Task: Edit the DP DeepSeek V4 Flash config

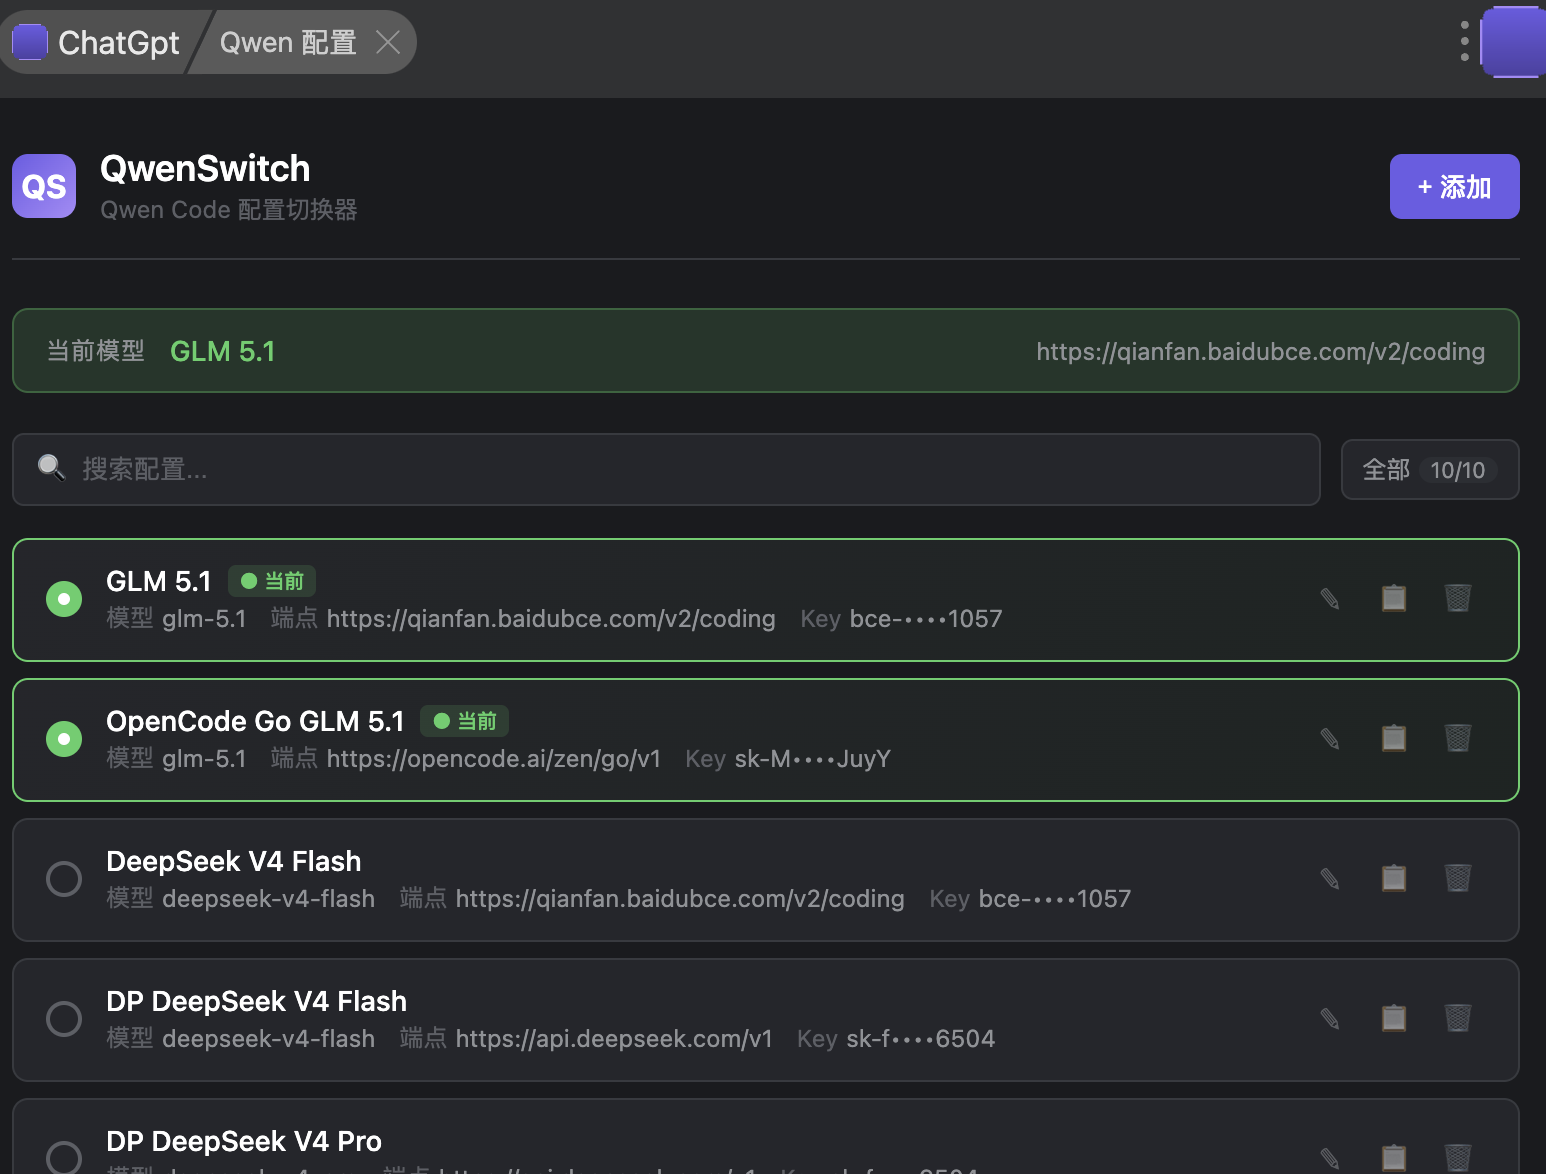Action: [x=1330, y=1019]
